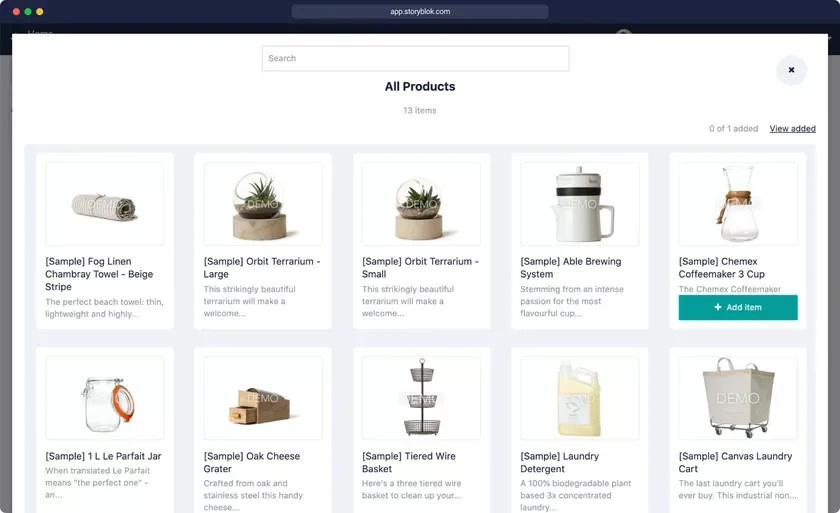
Task: Select the Laundry Detergent product image
Action: coord(580,398)
